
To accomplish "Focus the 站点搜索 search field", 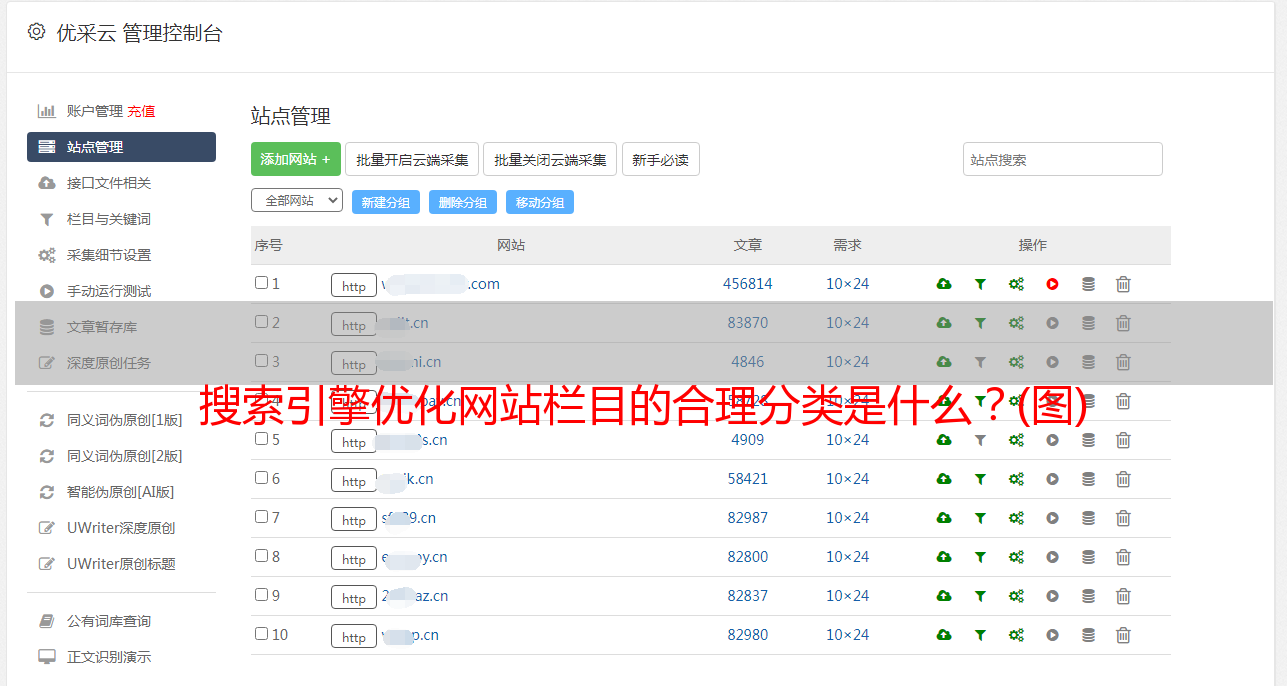I will pyautogui.click(x=1062, y=159).
